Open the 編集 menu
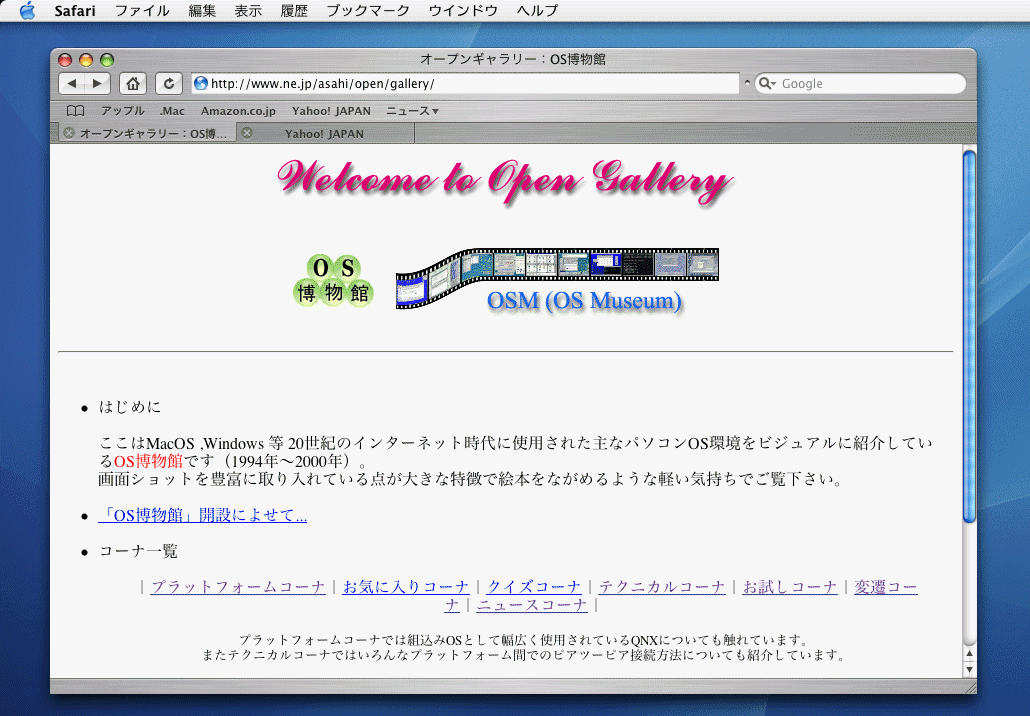Viewport: 1030px width, 716px height. (202, 11)
